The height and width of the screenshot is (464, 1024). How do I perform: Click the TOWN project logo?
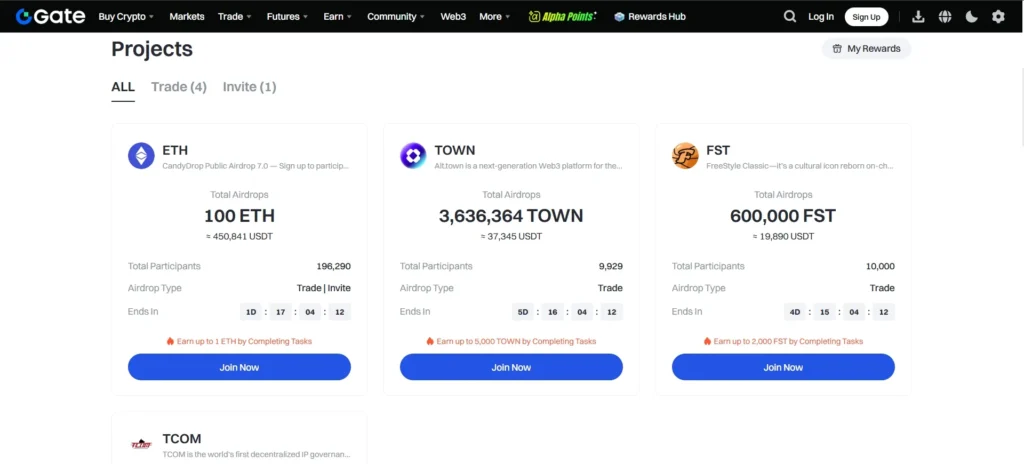[x=413, y=156]
